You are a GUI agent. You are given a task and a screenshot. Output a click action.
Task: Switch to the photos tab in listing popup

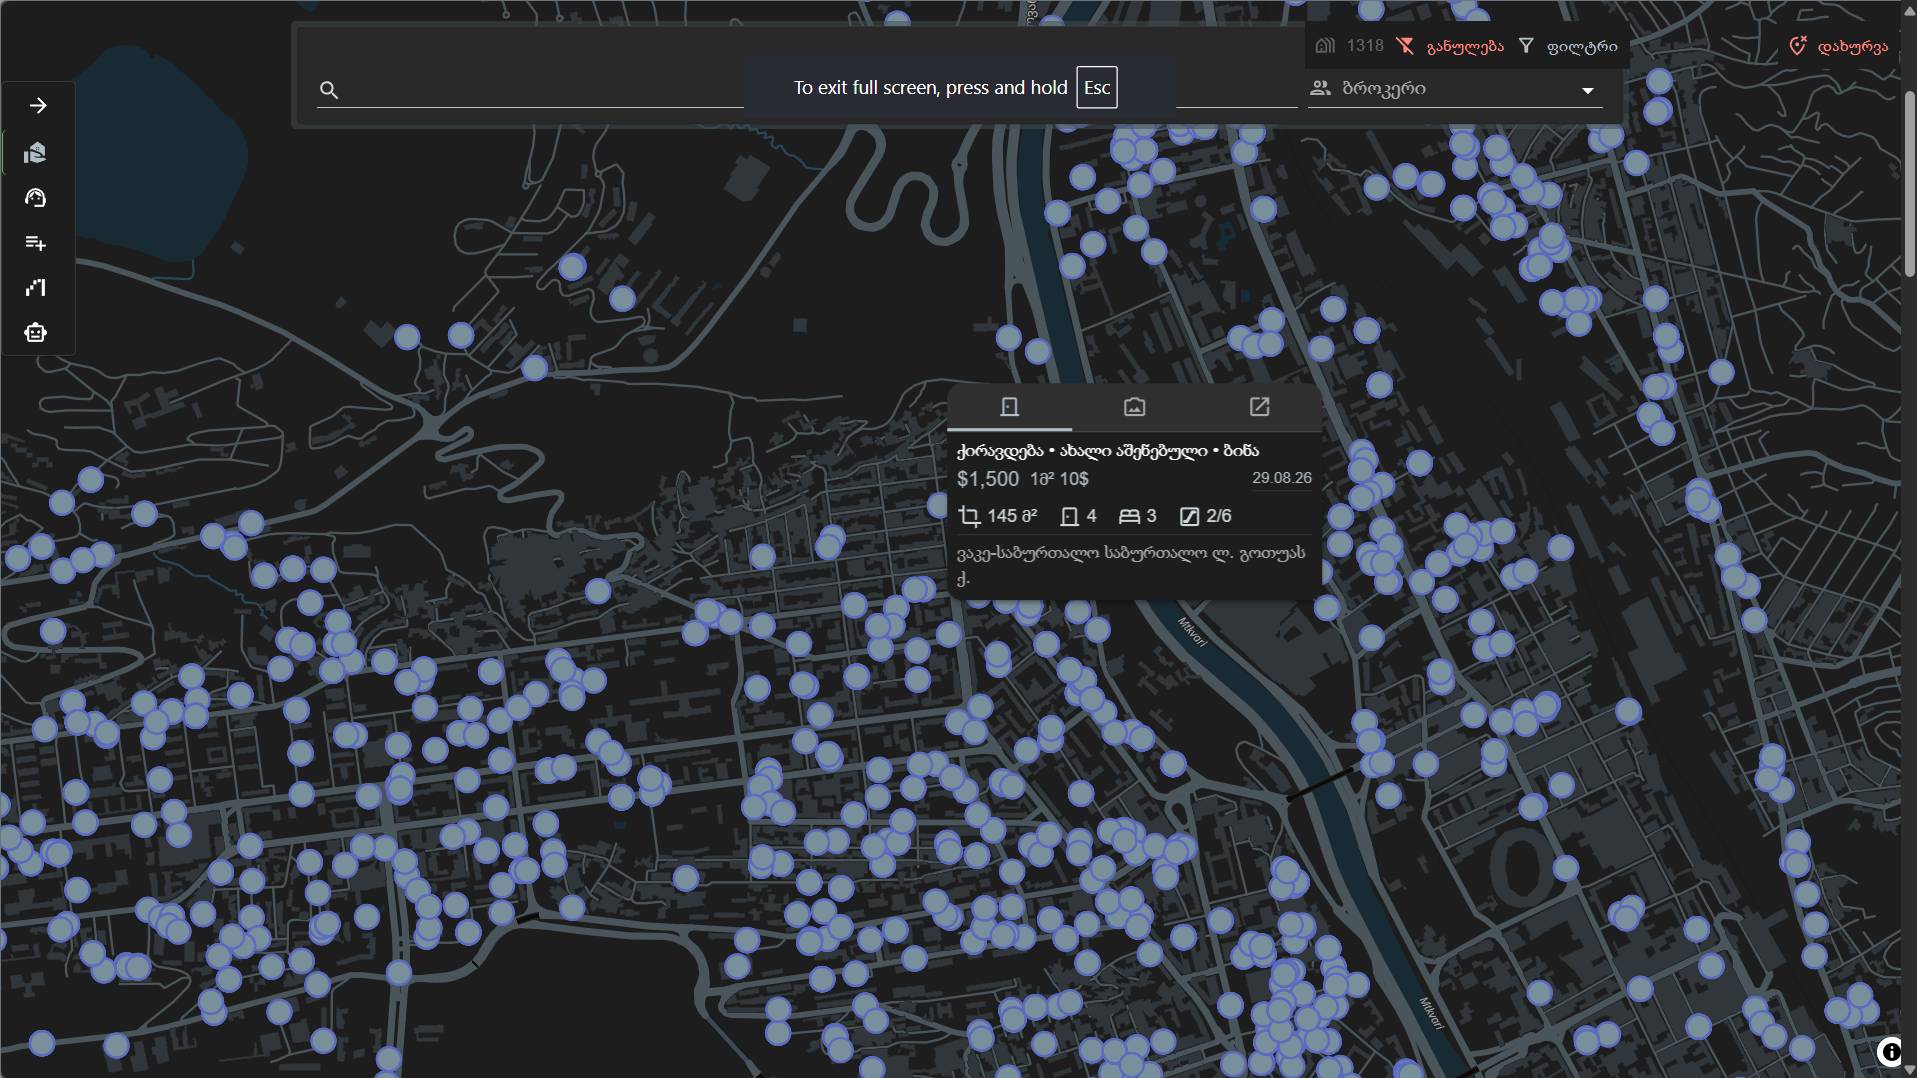tap(1134, 407)
